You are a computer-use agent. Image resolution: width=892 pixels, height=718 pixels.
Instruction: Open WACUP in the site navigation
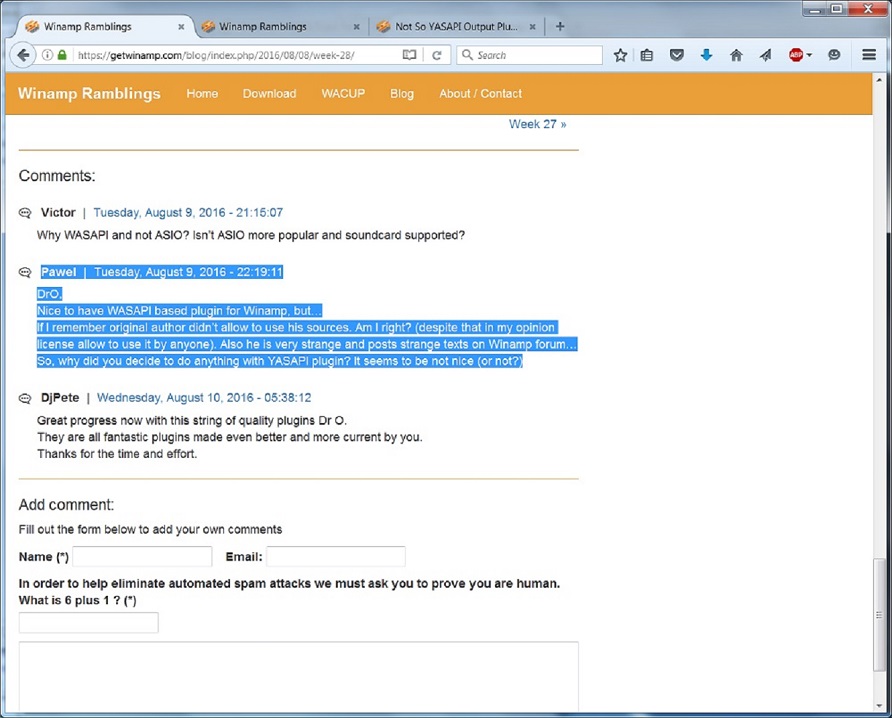(x=343, y=94)
